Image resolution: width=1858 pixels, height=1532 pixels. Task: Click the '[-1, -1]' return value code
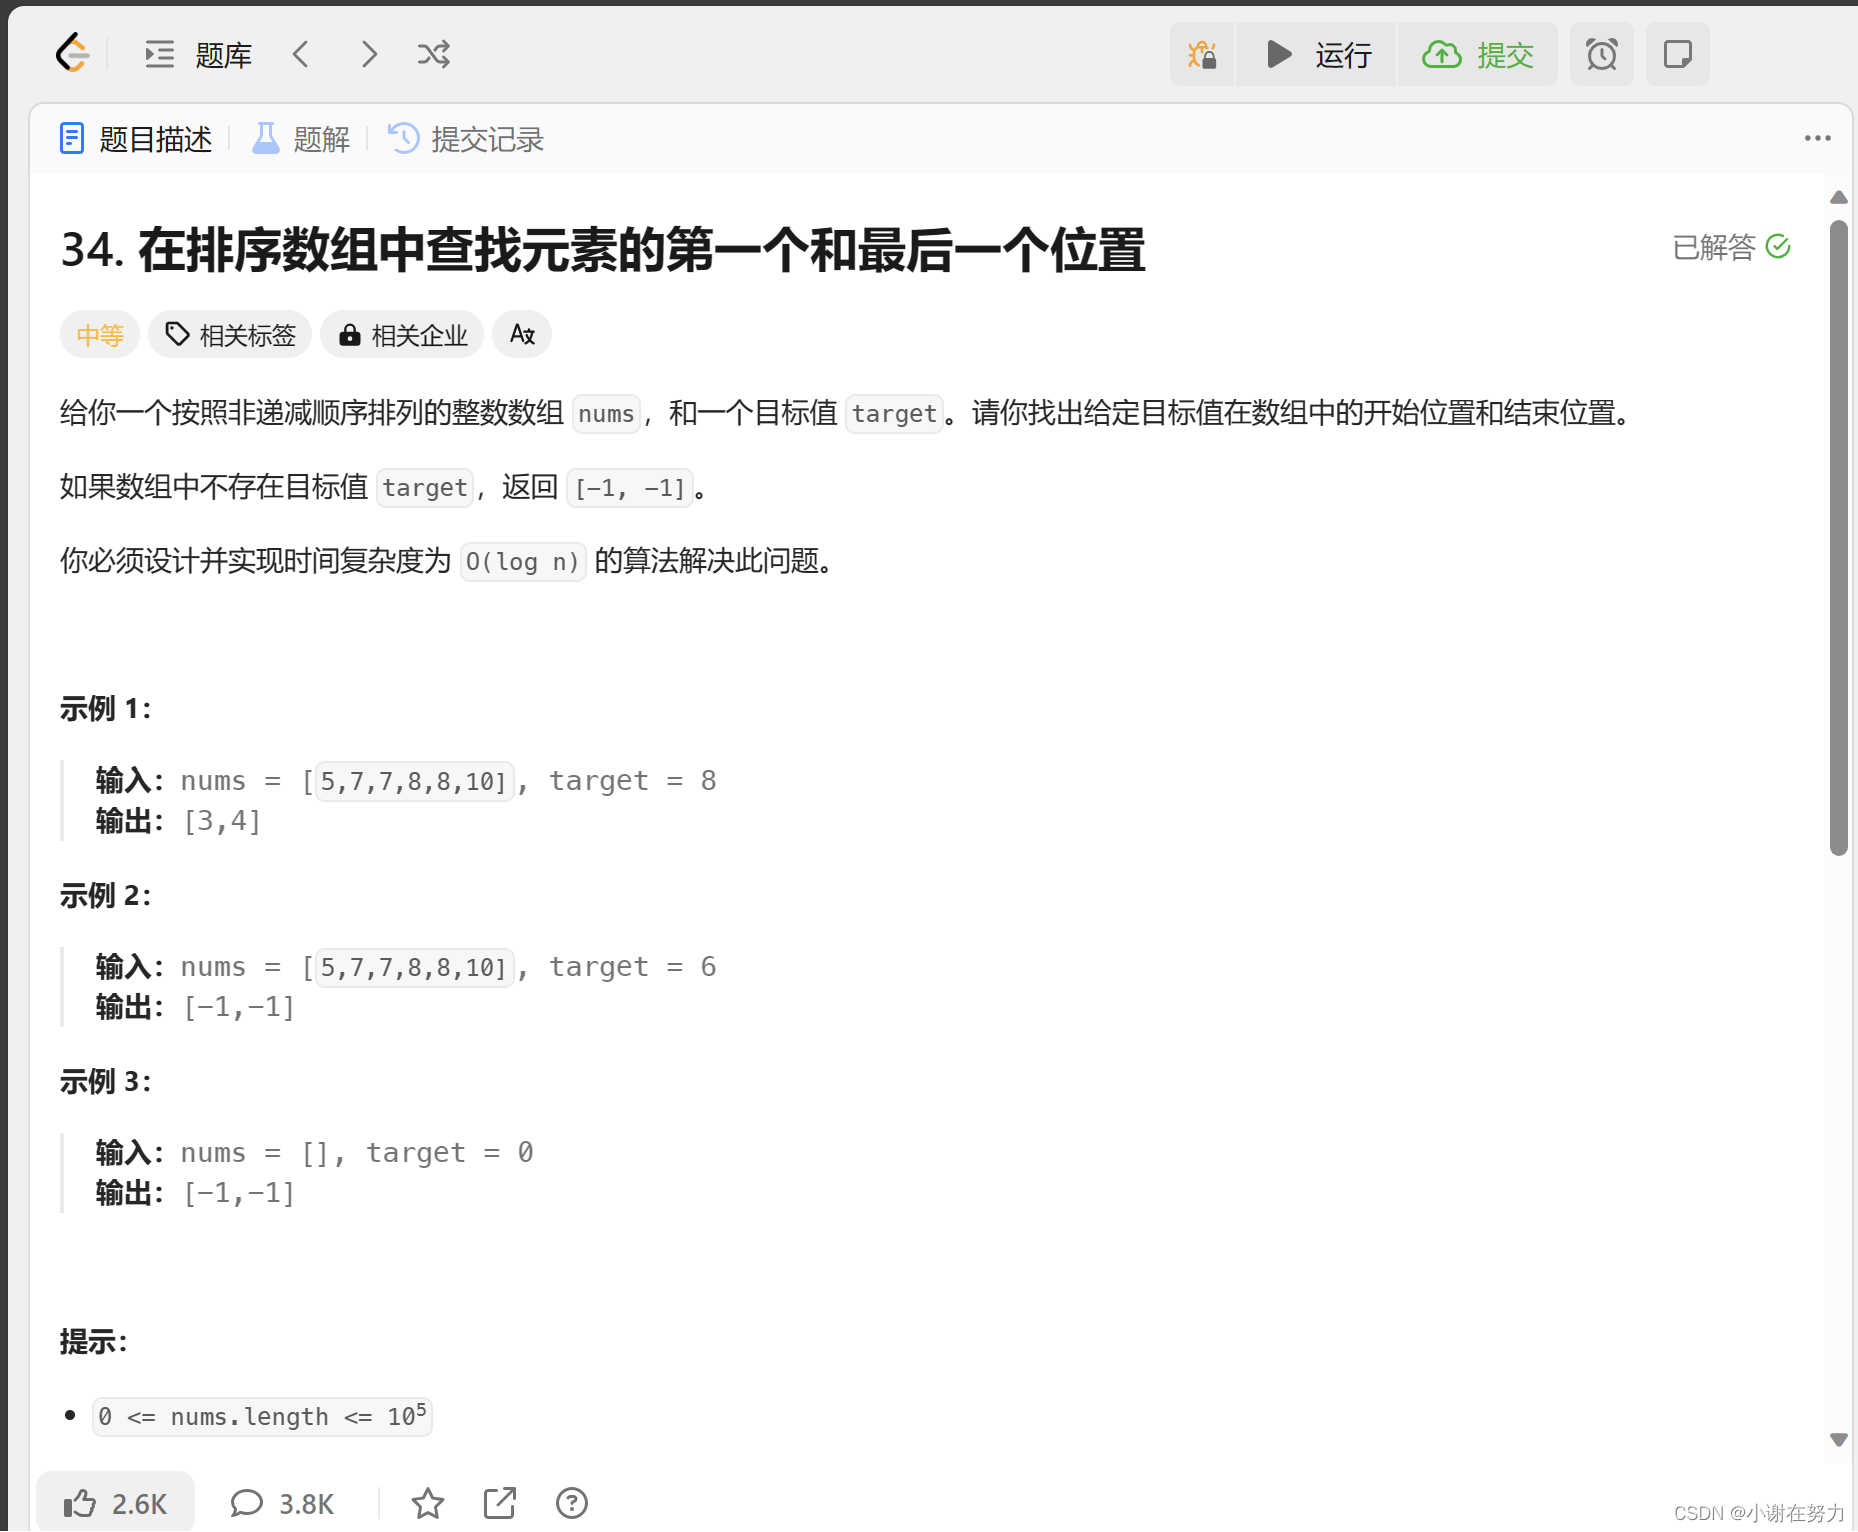click(x=630, y=488)
